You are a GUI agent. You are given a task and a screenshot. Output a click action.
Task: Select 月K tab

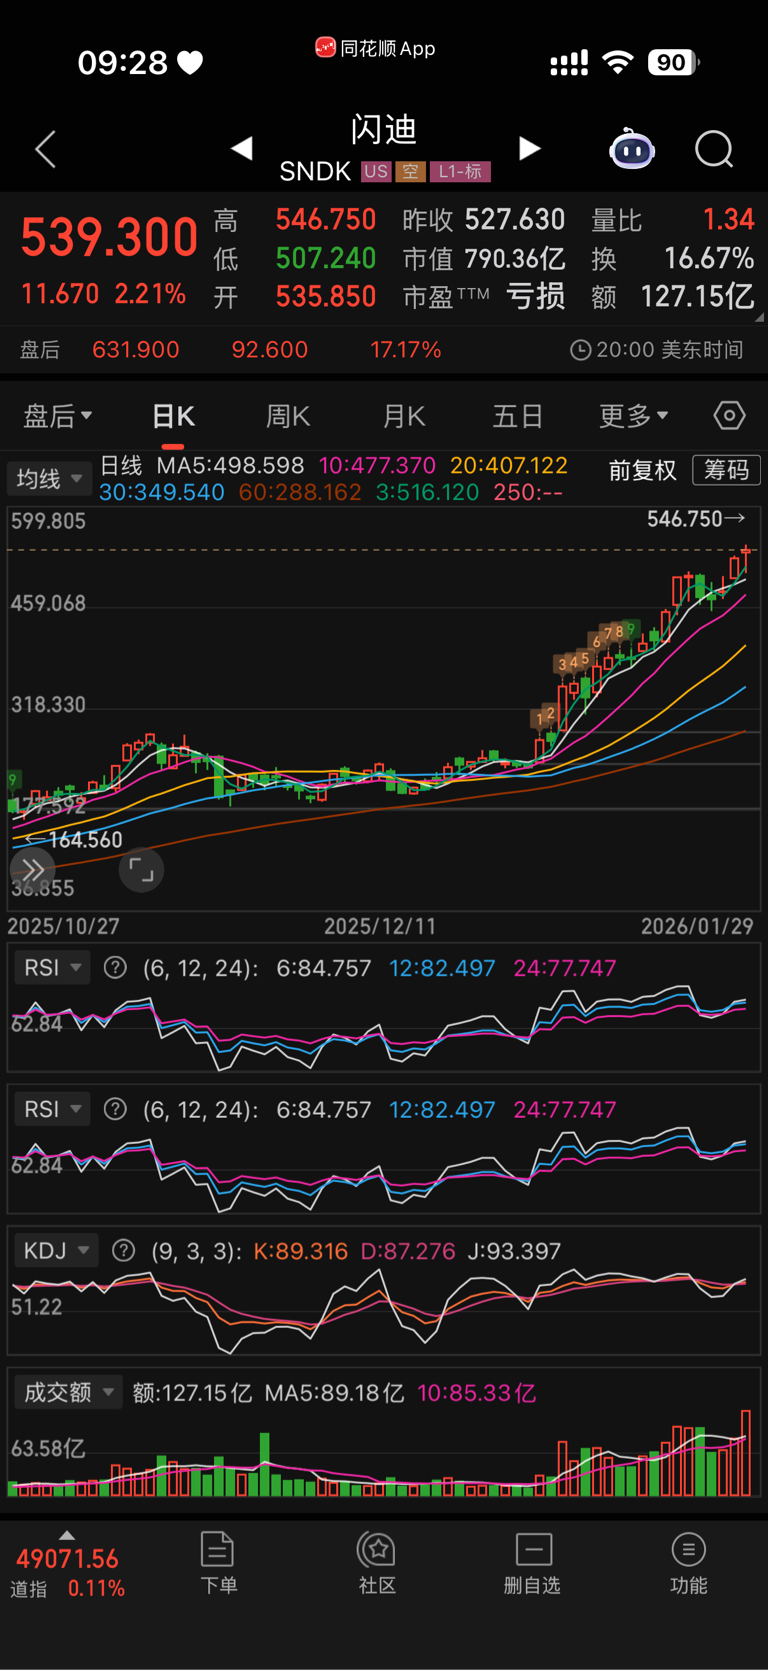[404, 416]
